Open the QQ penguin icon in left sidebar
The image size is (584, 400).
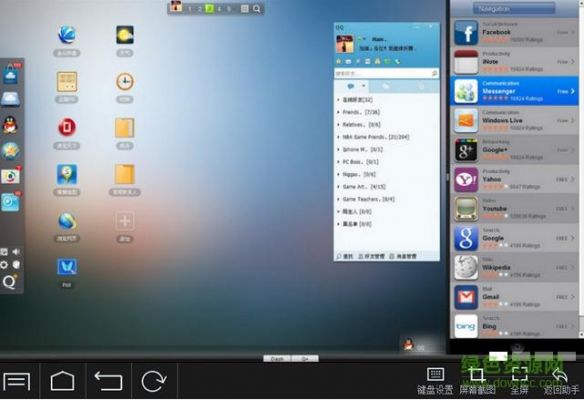tap(10, 125)
